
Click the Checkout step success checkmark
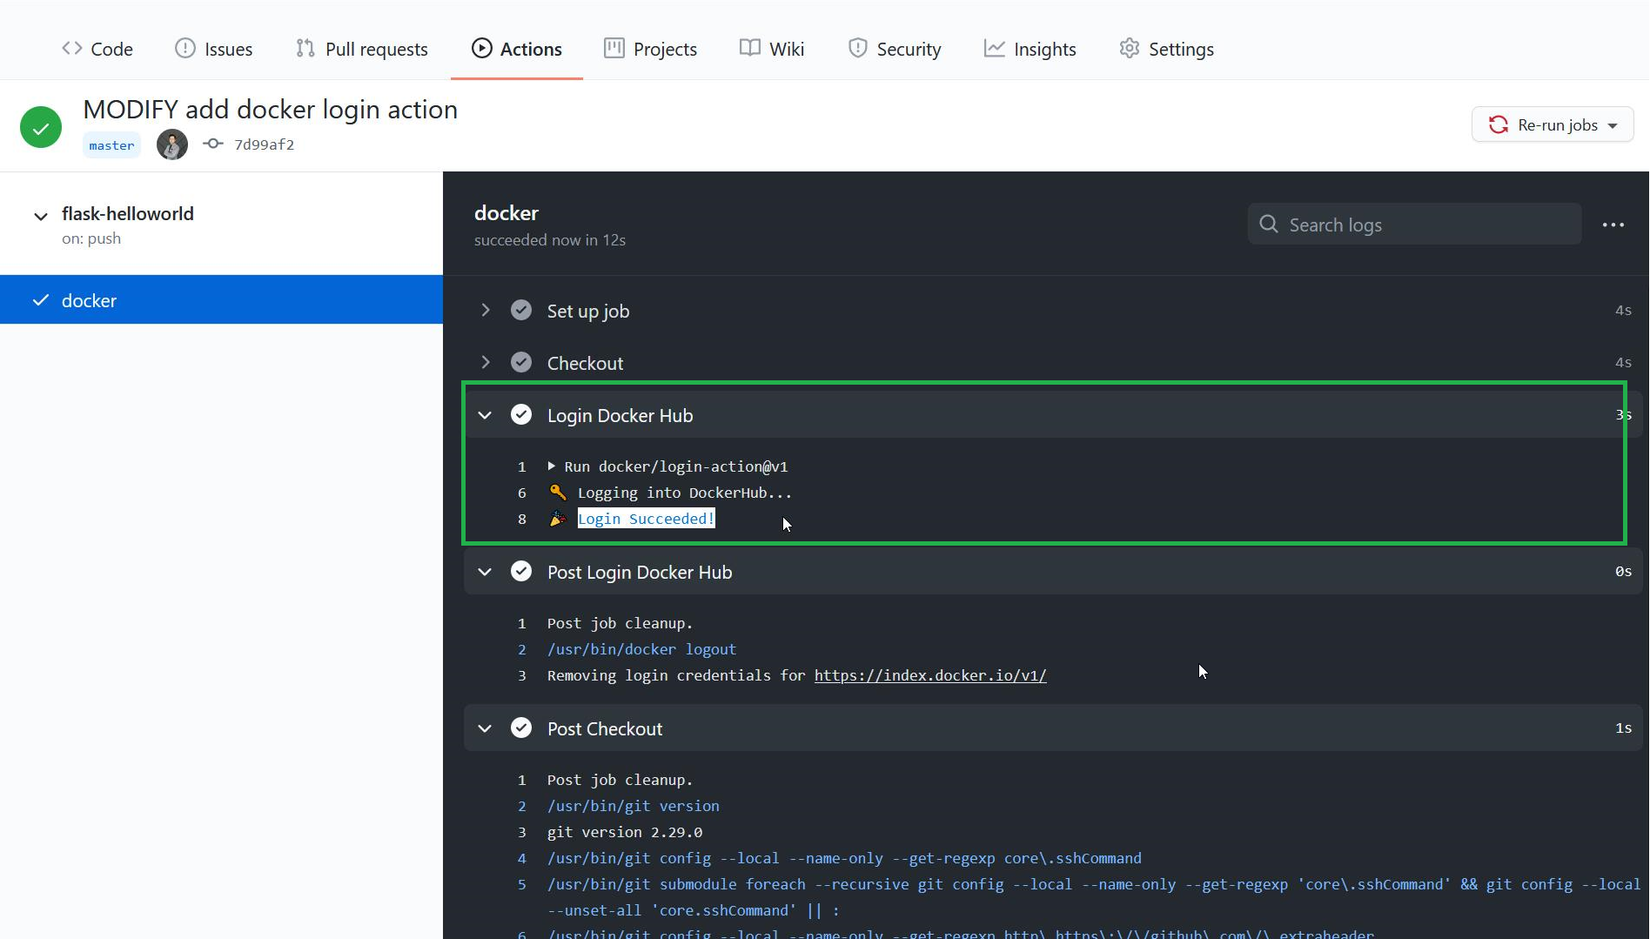[521, 363]
